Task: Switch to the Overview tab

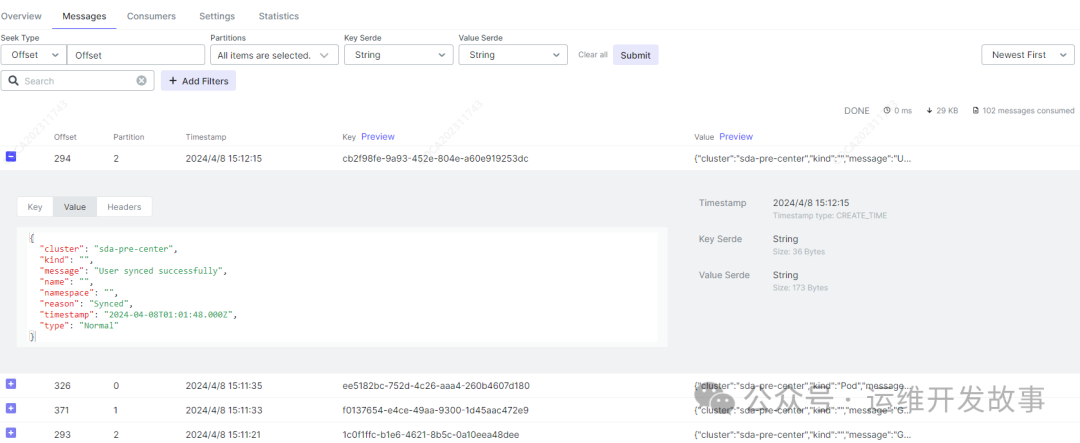Action: point(21,16)
